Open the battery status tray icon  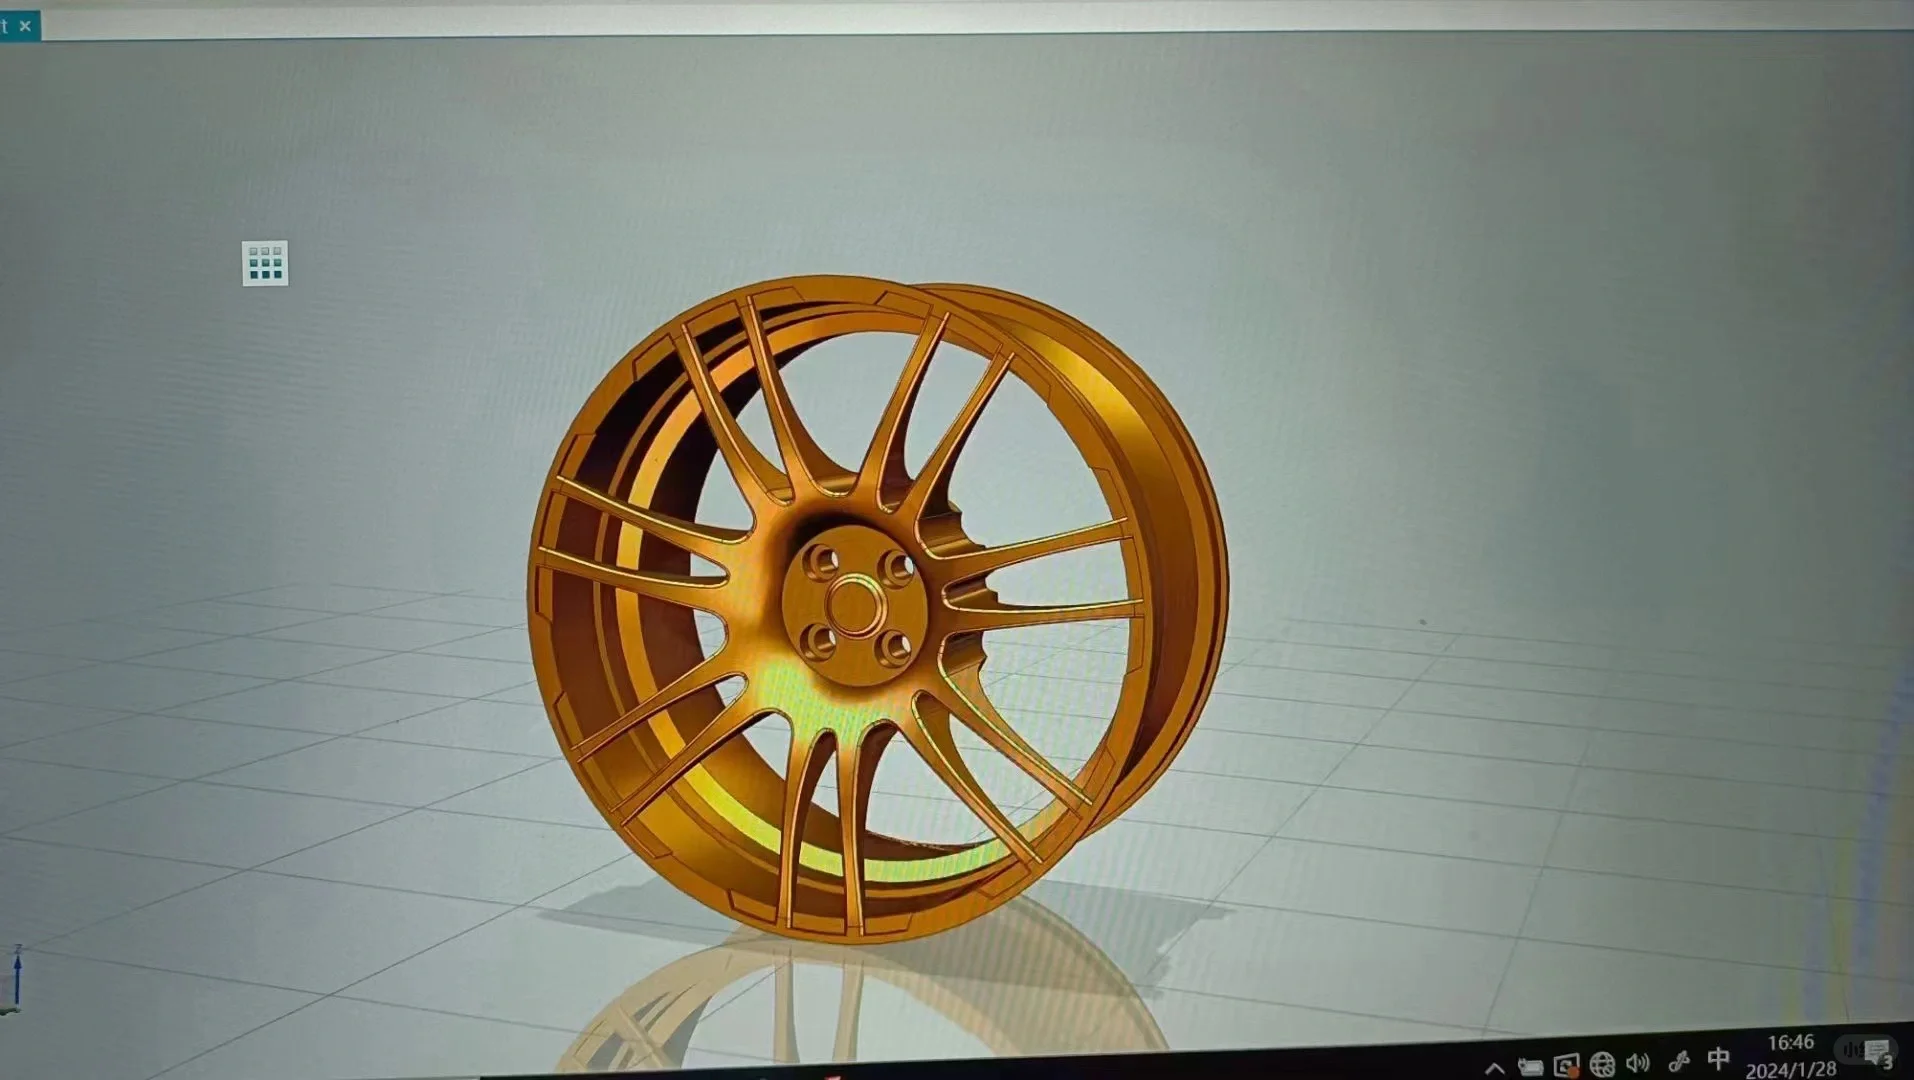pos(1529,1067)
